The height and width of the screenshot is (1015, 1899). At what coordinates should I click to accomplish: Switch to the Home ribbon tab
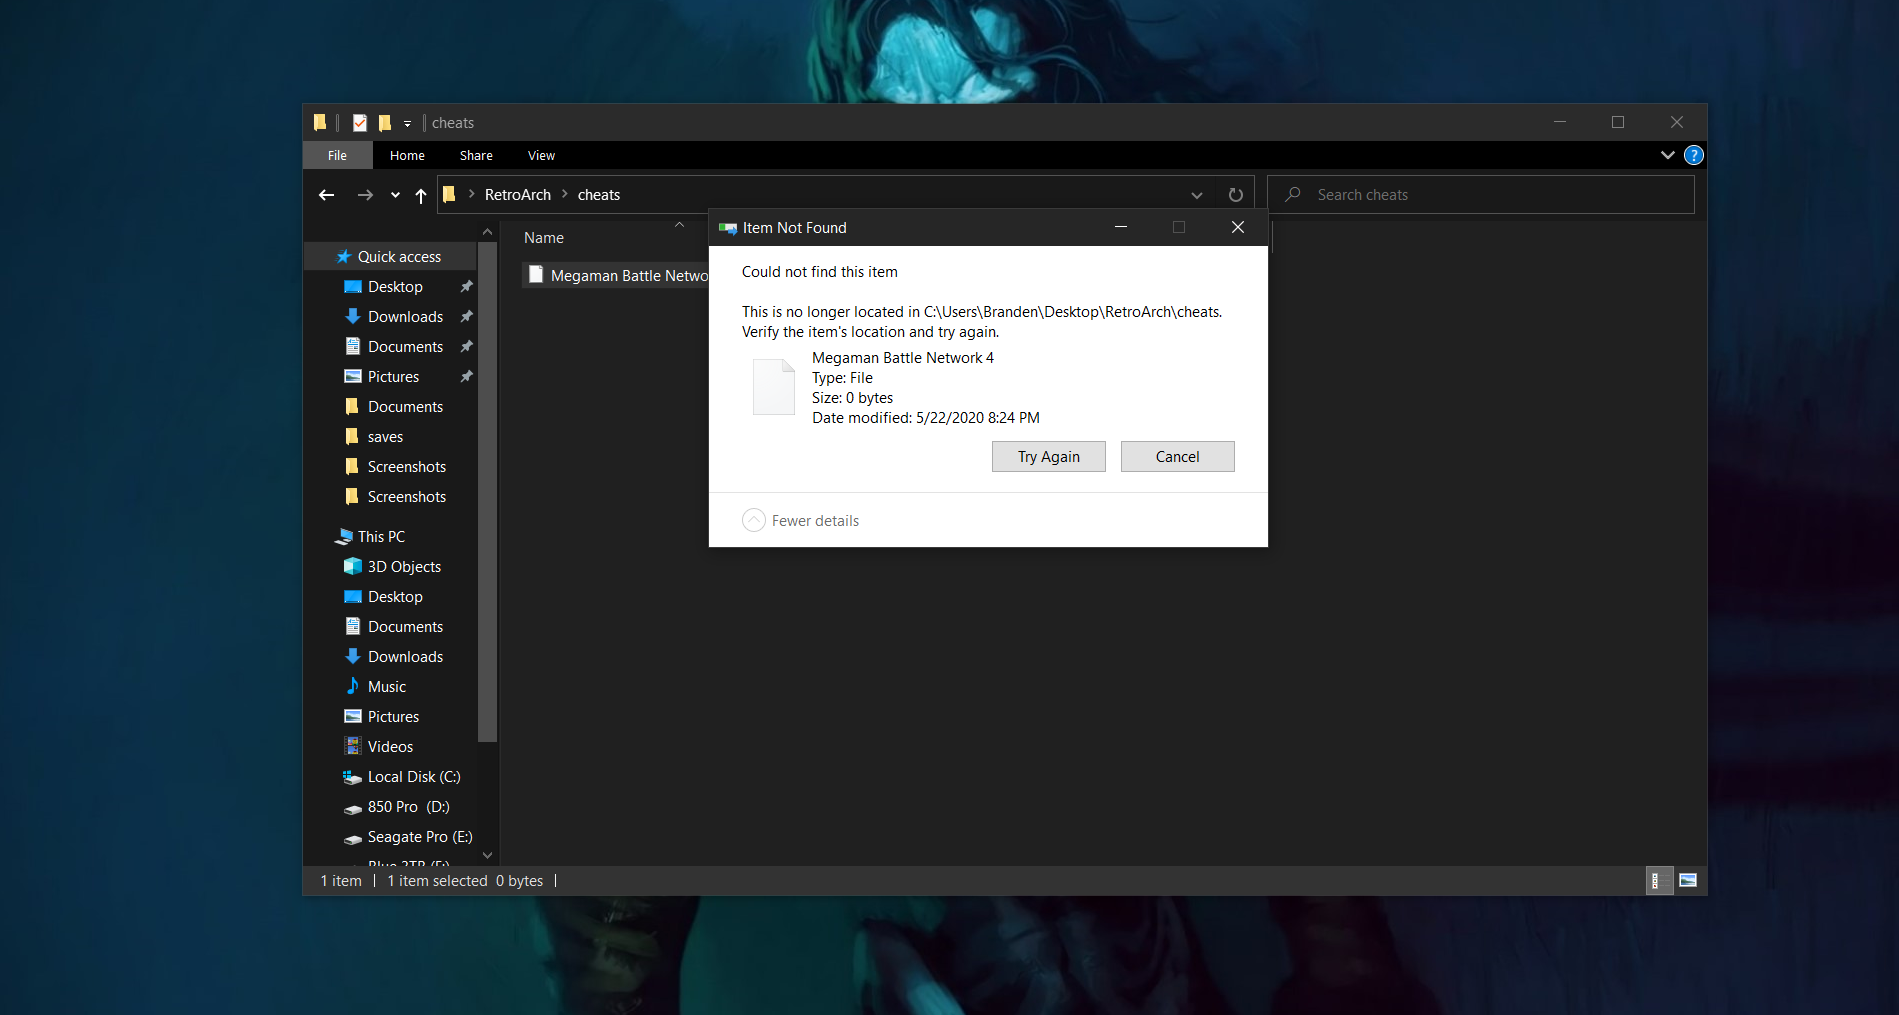pyautogui.click(x=406, y=155)
